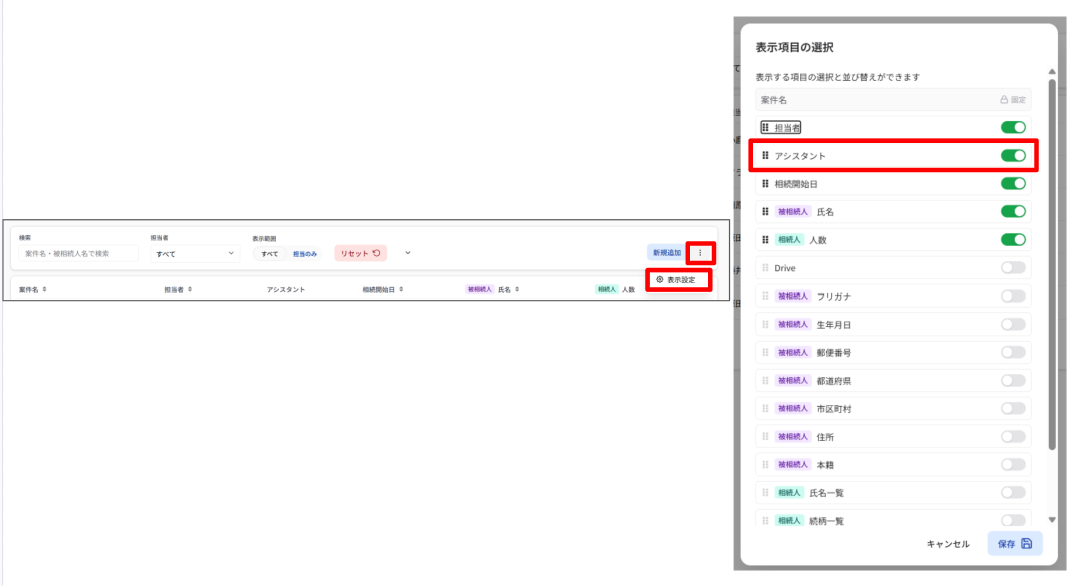Image resolution: width=1079 pixels, height=586 pixels.
Task: Click キャンセル in the dialog
Action: point(948,544)
